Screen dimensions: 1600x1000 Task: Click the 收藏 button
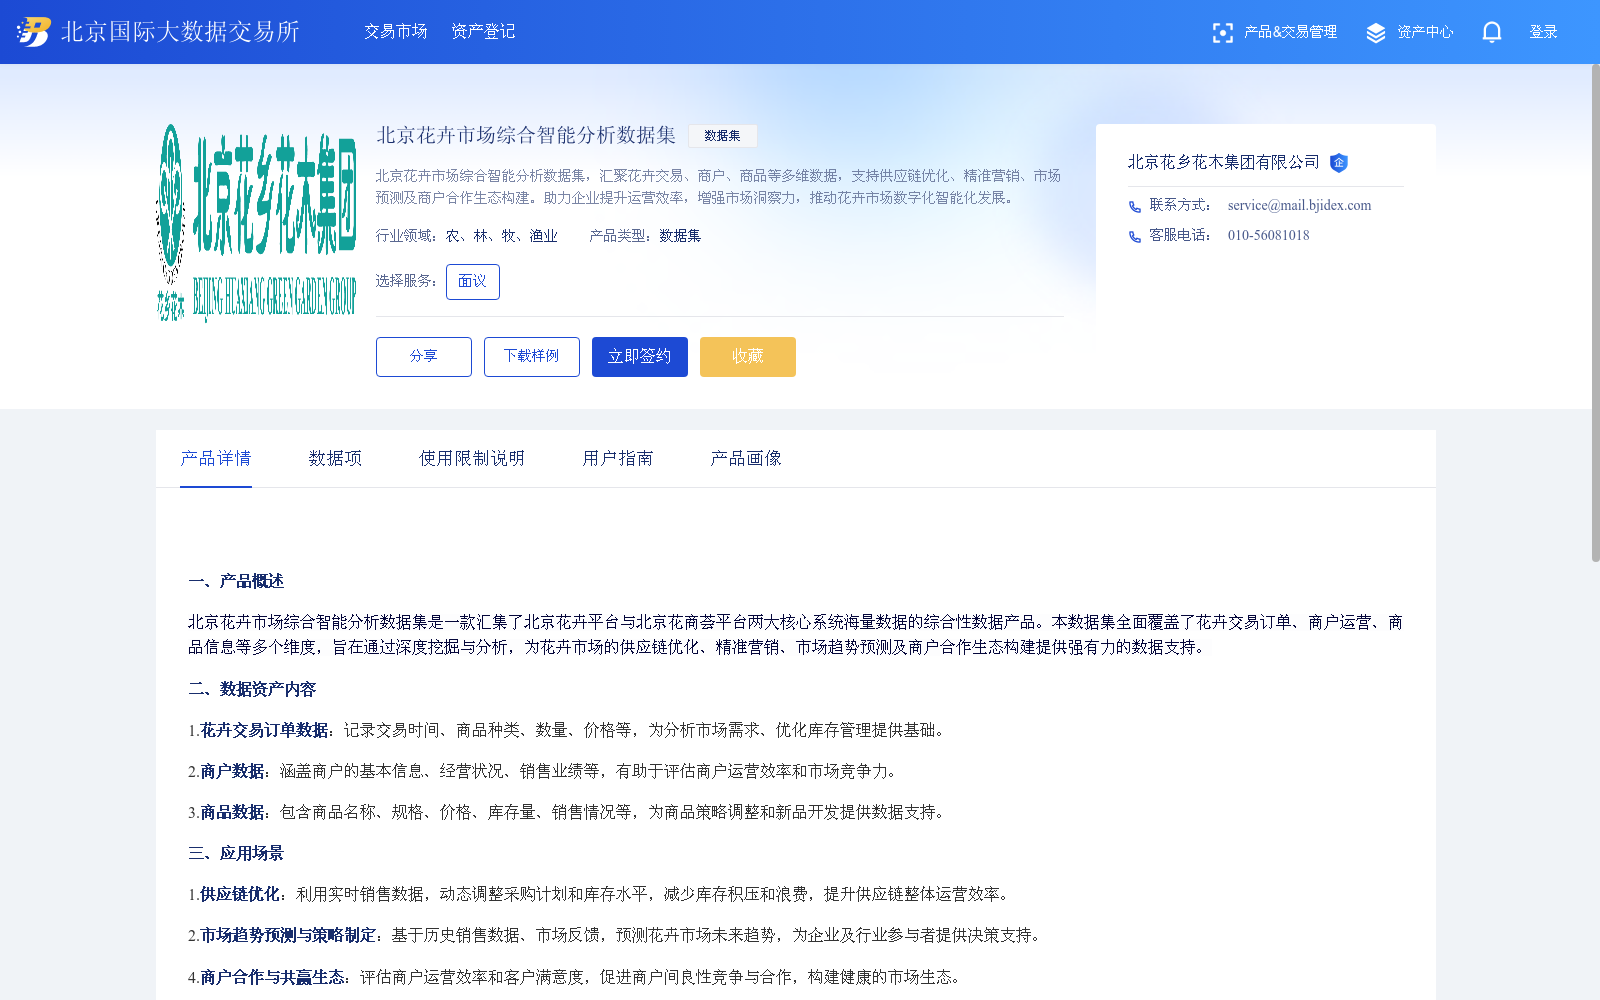click(748, 357)
